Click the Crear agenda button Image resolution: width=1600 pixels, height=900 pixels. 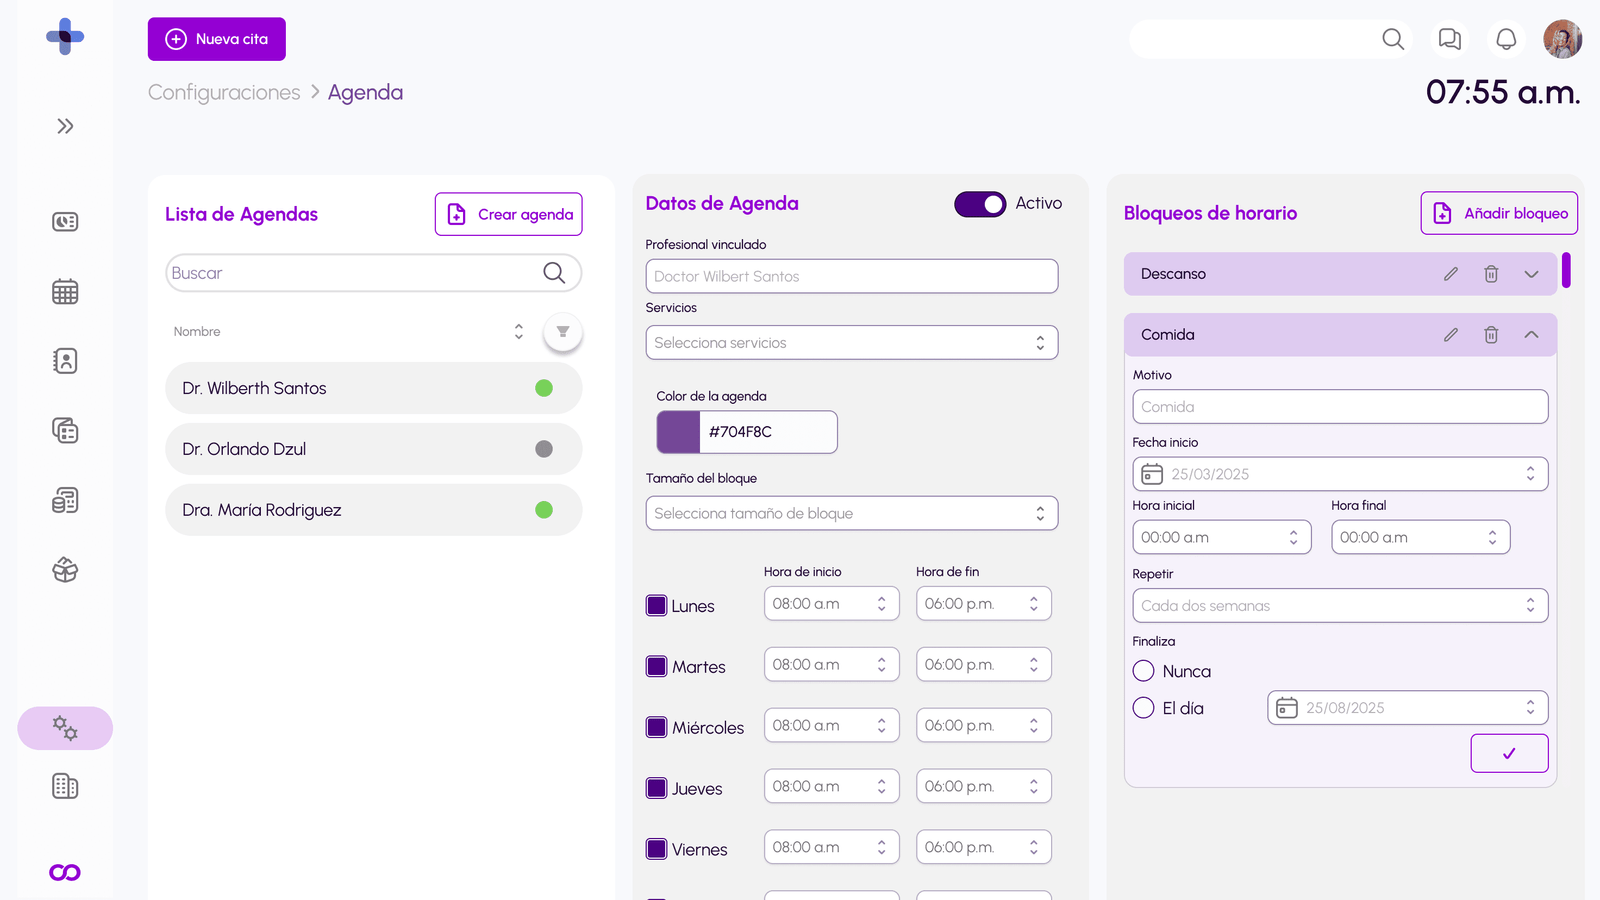tap(508, 213)
